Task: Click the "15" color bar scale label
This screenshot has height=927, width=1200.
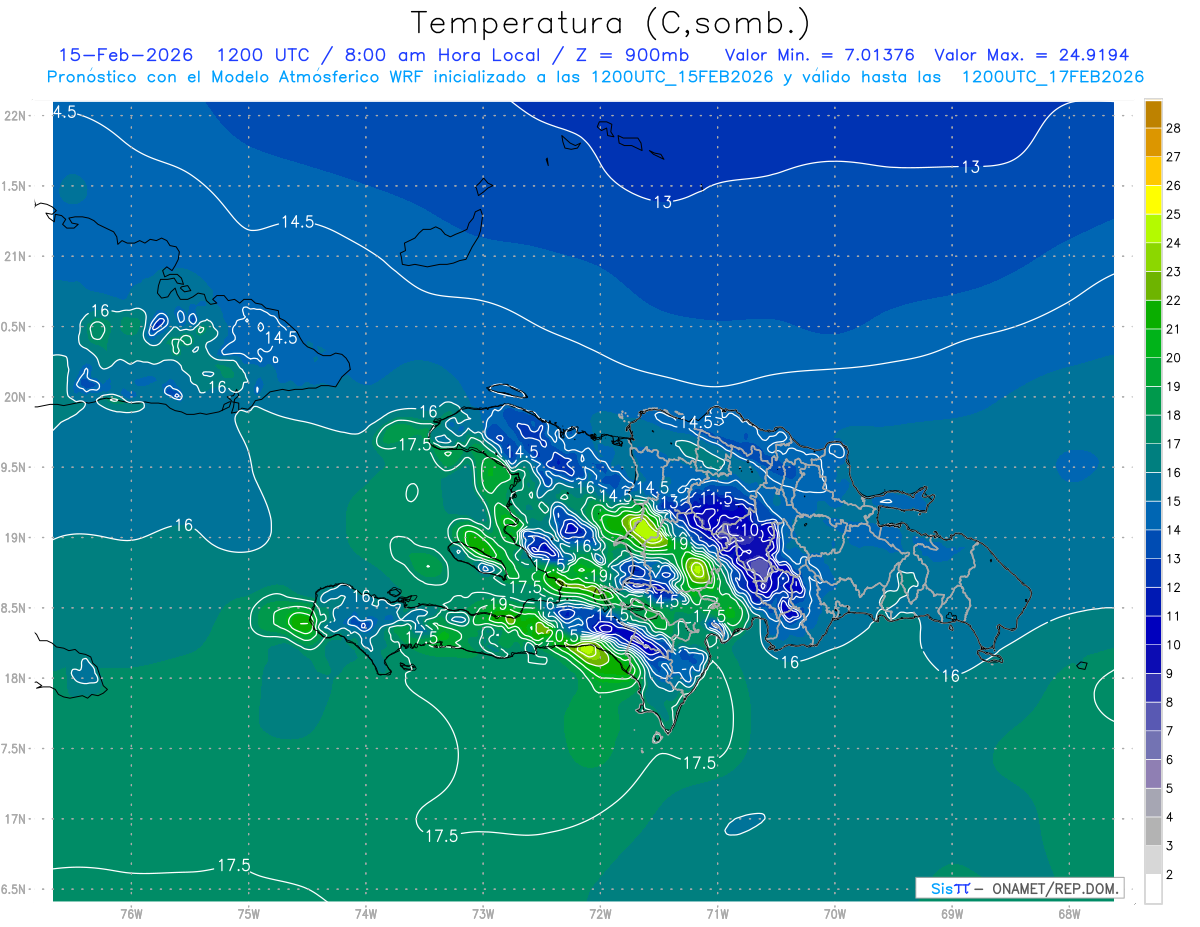Action: [x=1176, y=502]
